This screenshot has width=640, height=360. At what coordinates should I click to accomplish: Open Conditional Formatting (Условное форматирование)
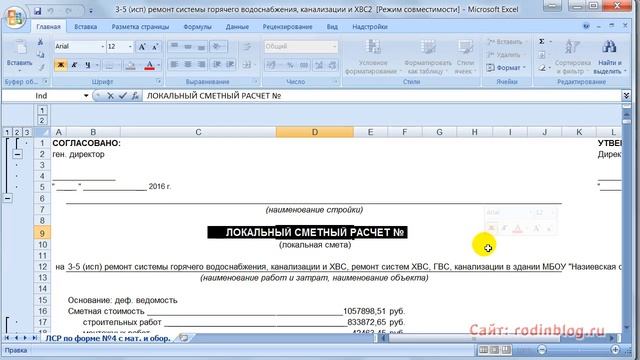pos(372,57)
